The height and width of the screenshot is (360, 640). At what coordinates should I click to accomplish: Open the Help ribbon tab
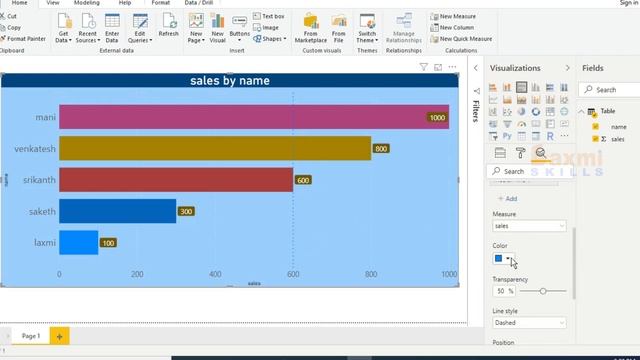(x=125, y=3)
